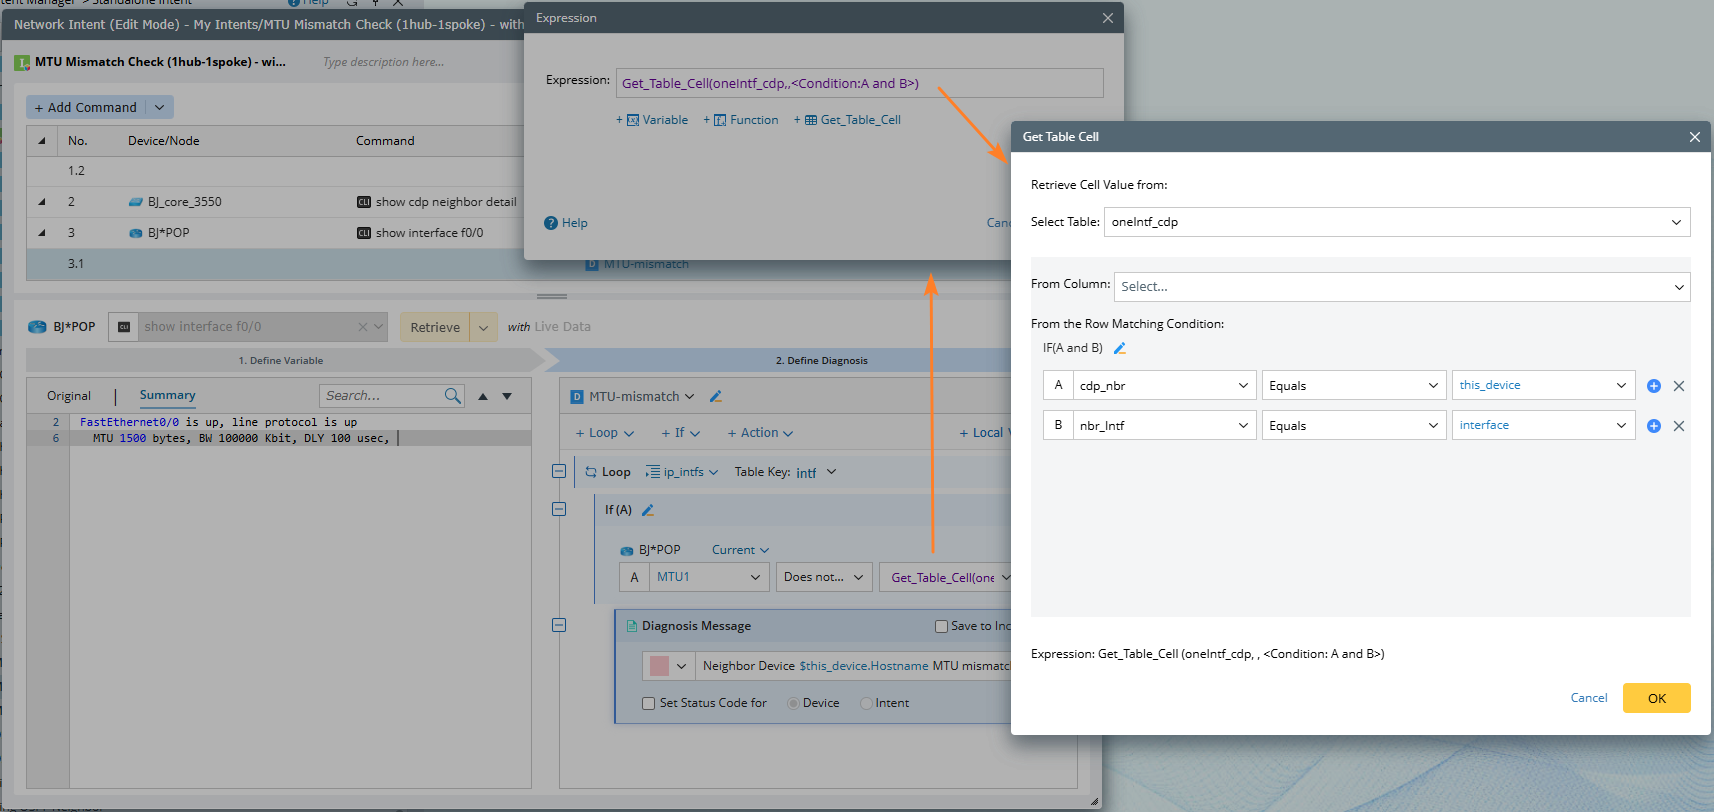Image resolution: width=1714 pixels, height=812 pixels.
Task: Open the + Action menu
Action: tap(760, 433)
